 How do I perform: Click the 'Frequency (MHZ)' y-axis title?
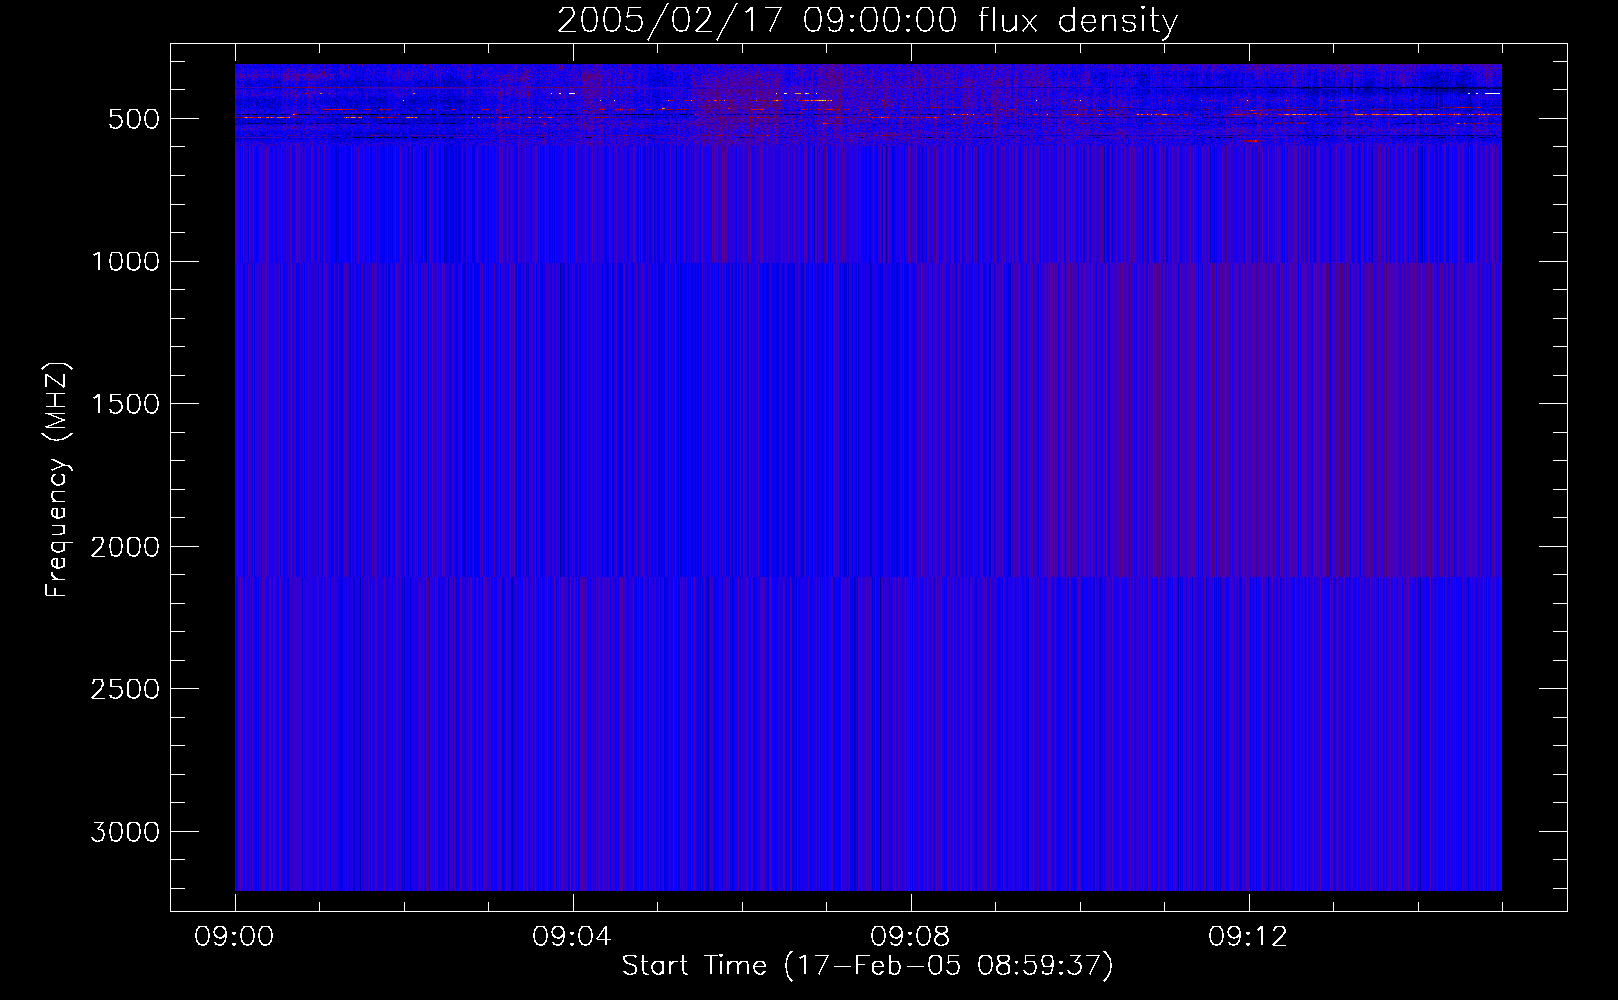pyautogui.click(x=58, y=480)
